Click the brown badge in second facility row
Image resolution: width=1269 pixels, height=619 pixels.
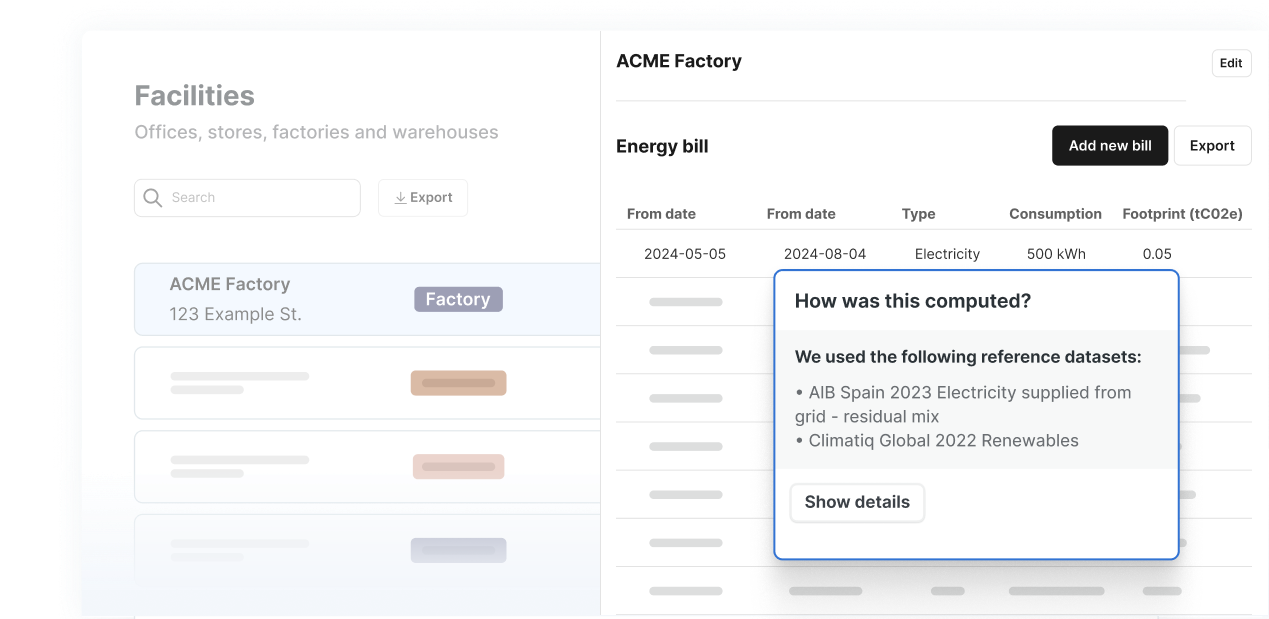pyautogui.click(x=458, y=383)
